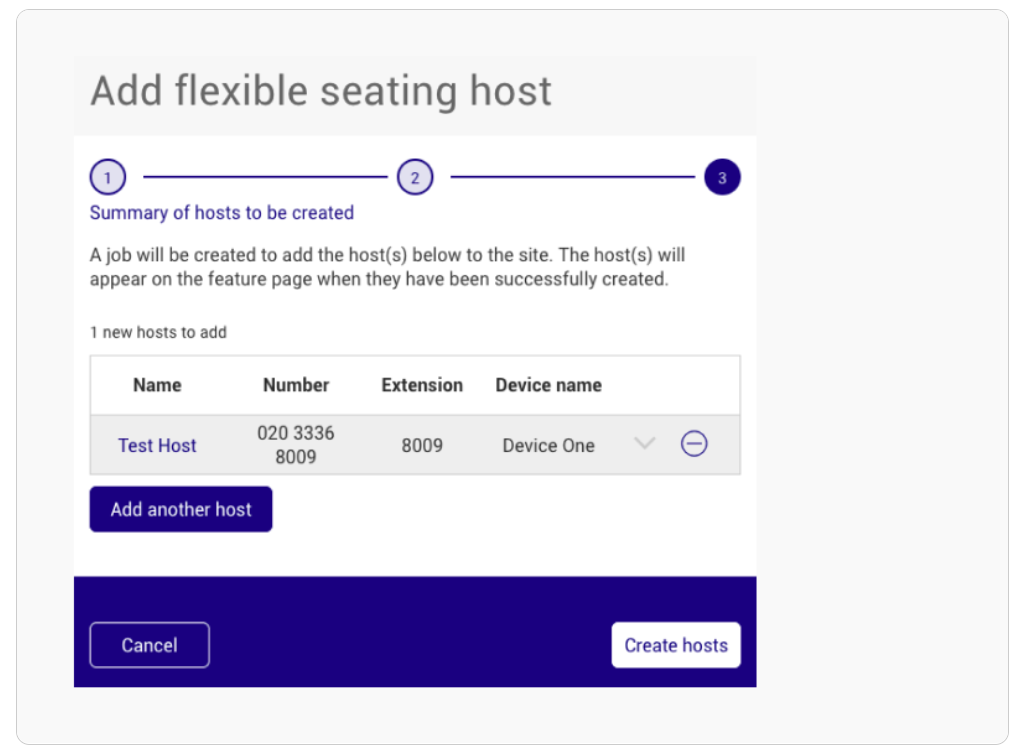
Task: Confirm with the Create hosts button
Action: tap(676, 645)
